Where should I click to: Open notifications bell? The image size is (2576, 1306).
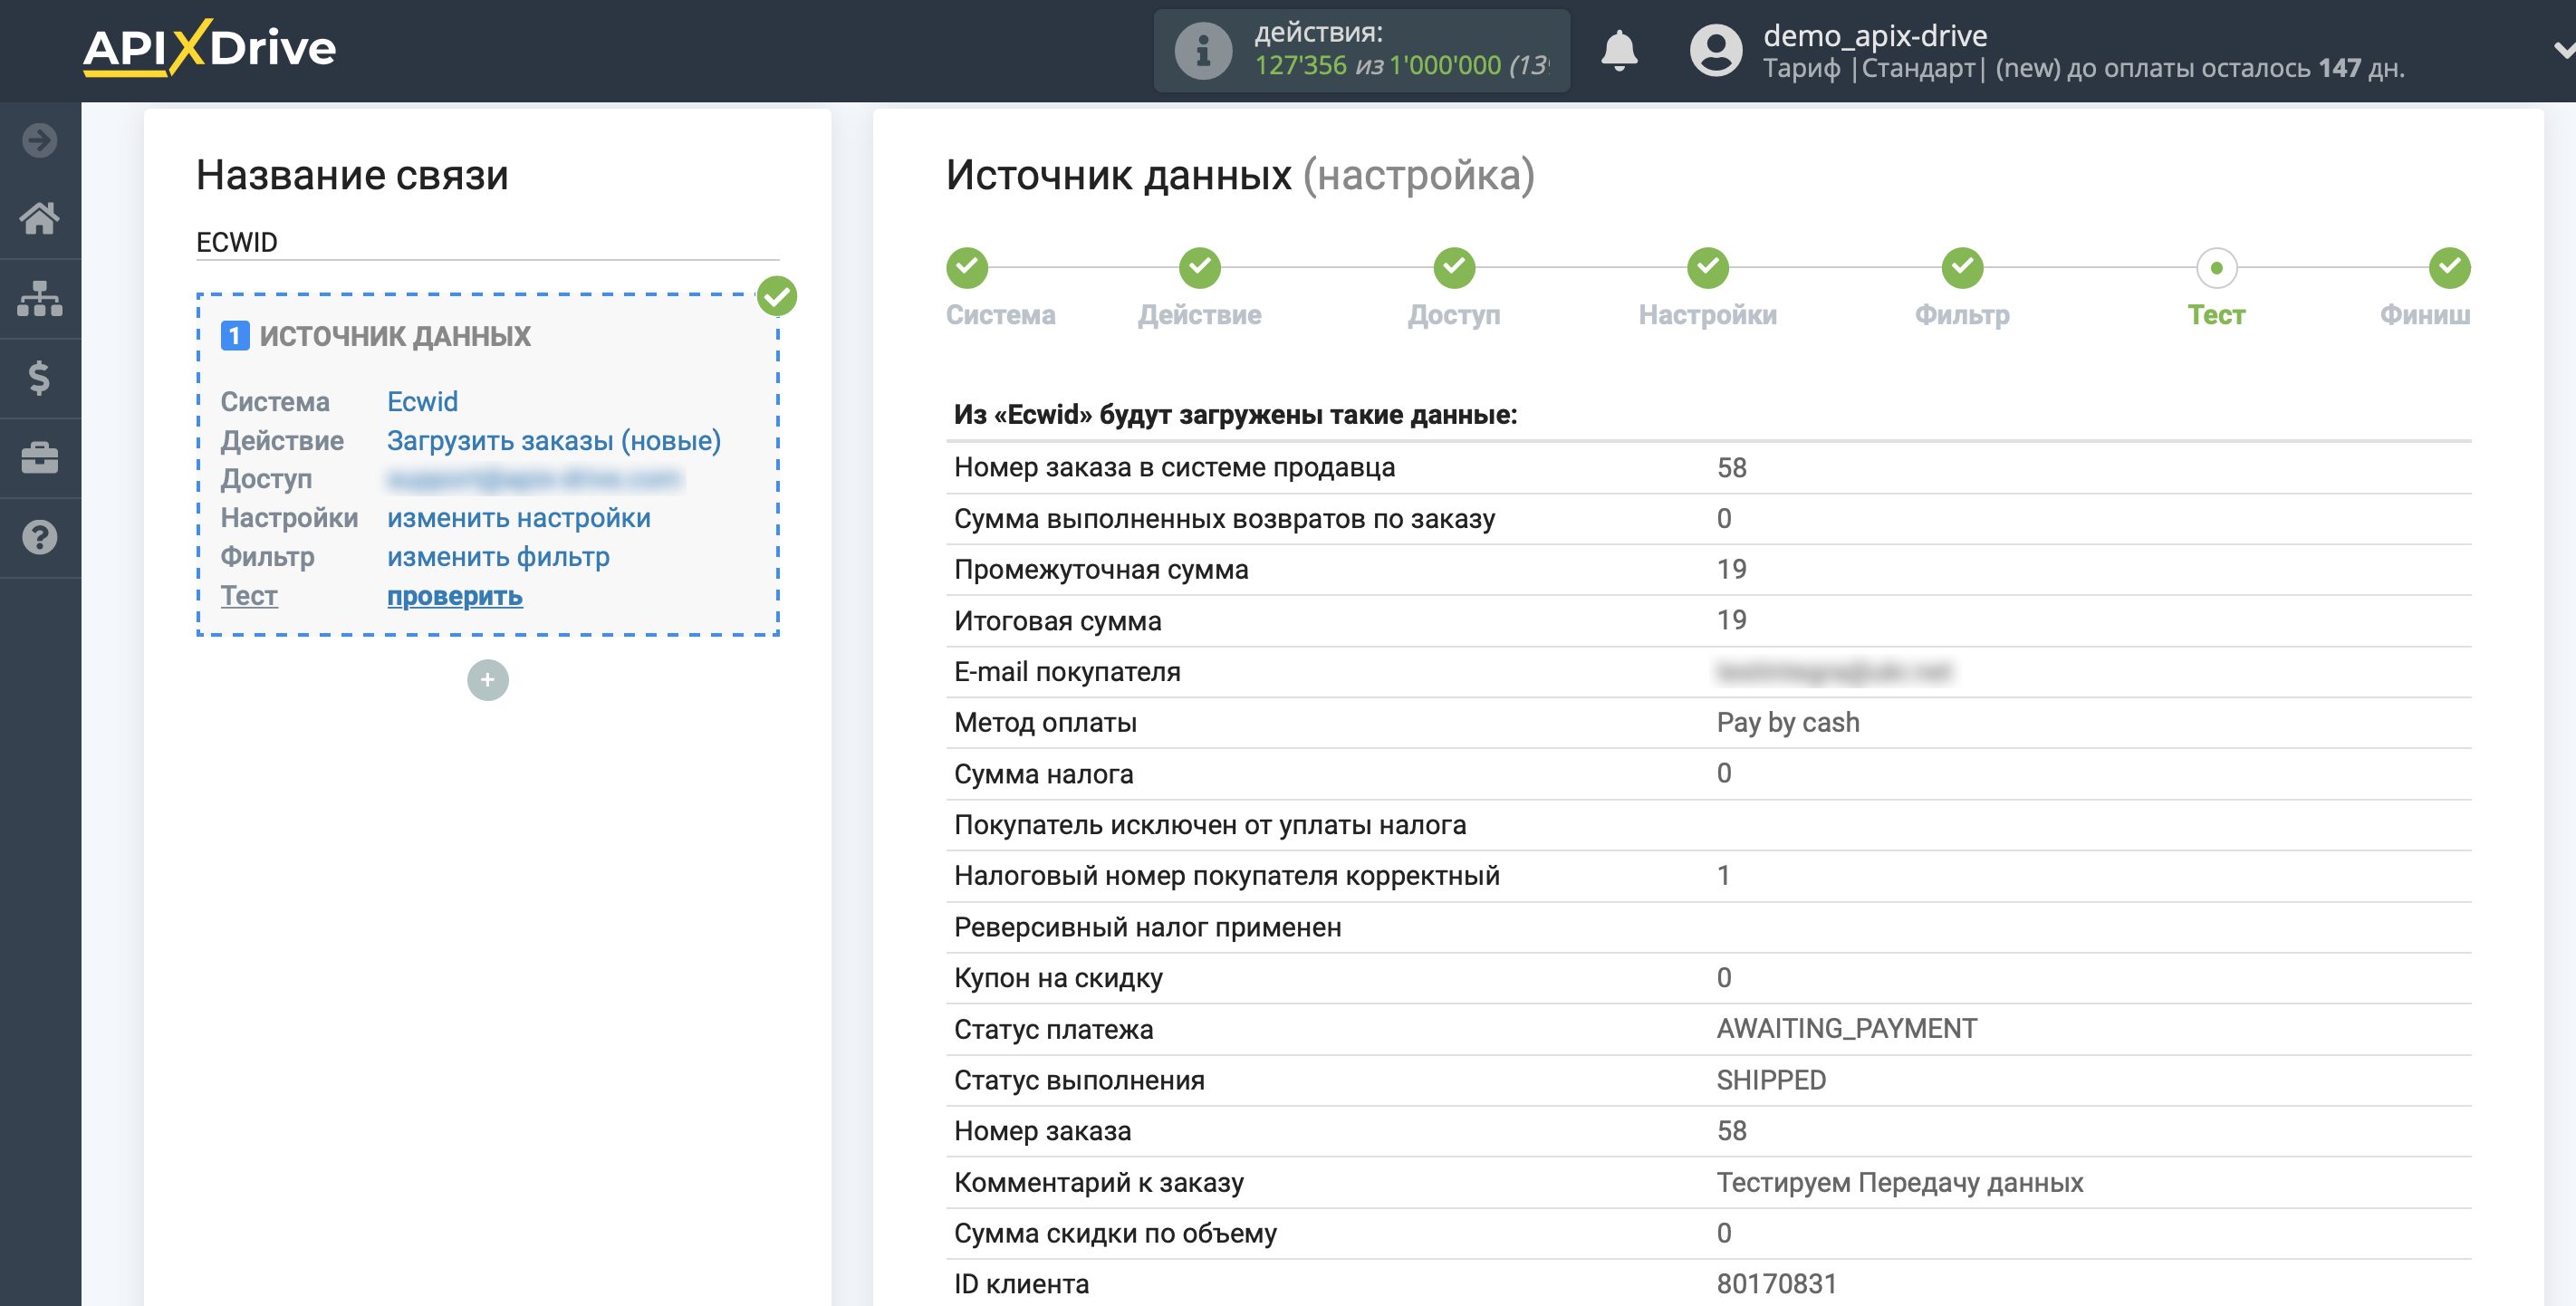point(1619,50)
